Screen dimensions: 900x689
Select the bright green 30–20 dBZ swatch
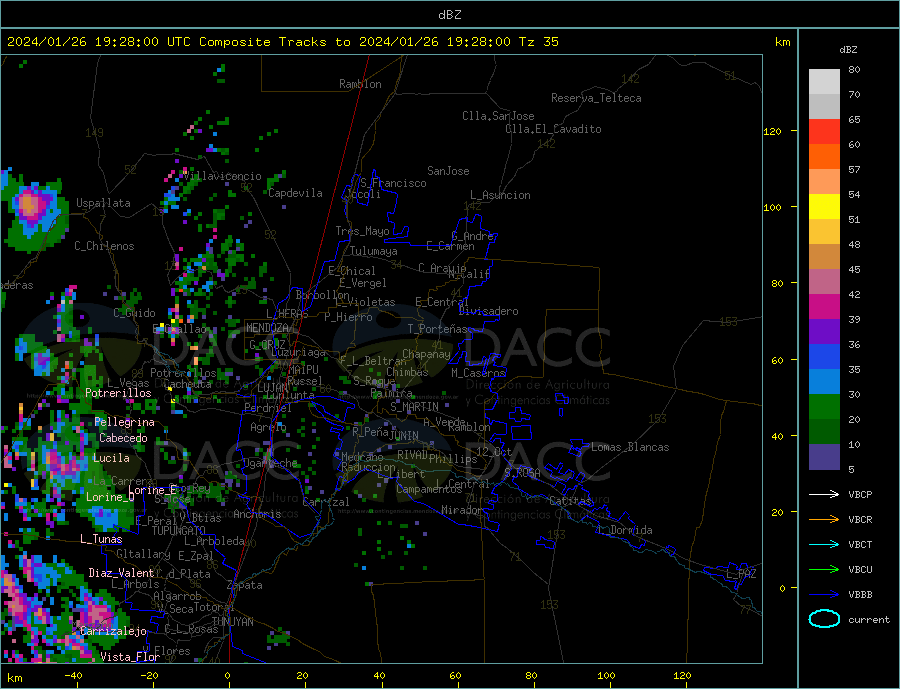[824, 407]
